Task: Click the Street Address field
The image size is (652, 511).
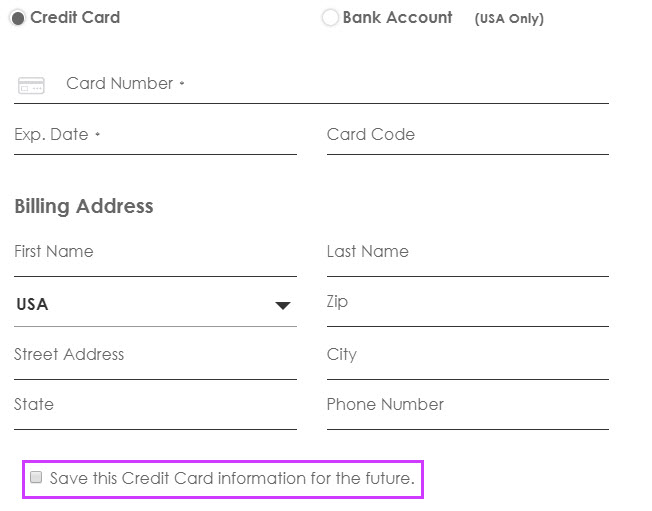Action: pyautogui.click(x=155, y=357)
